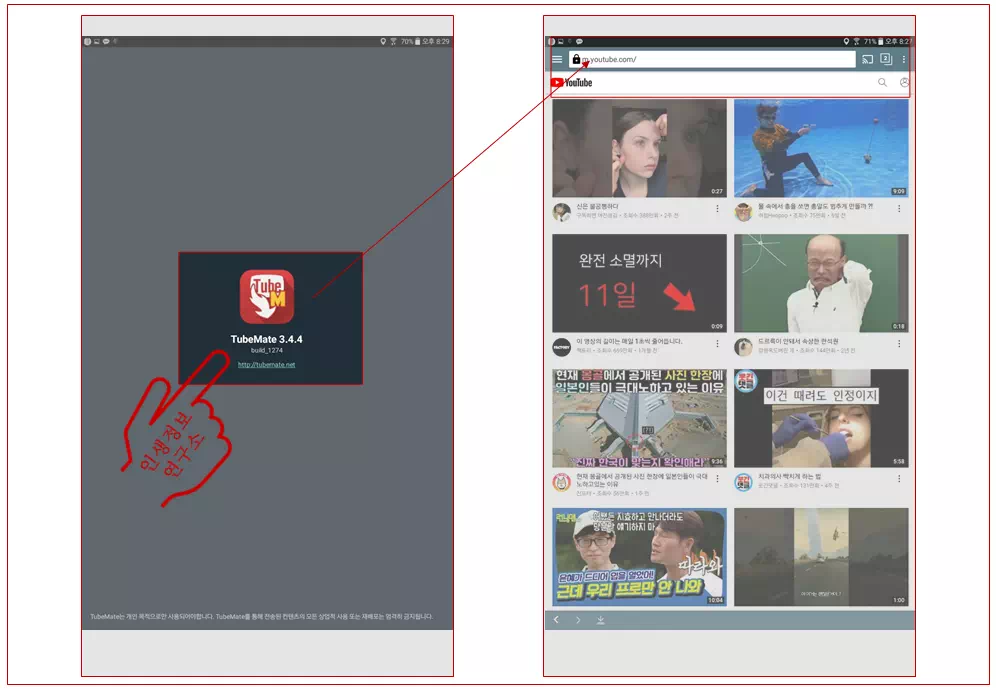Image resolution: width=996 pixels, height=690 pixels.
Task: Open YouTube search magnifier
Action: pyautogui.click(x=882, y=83)
